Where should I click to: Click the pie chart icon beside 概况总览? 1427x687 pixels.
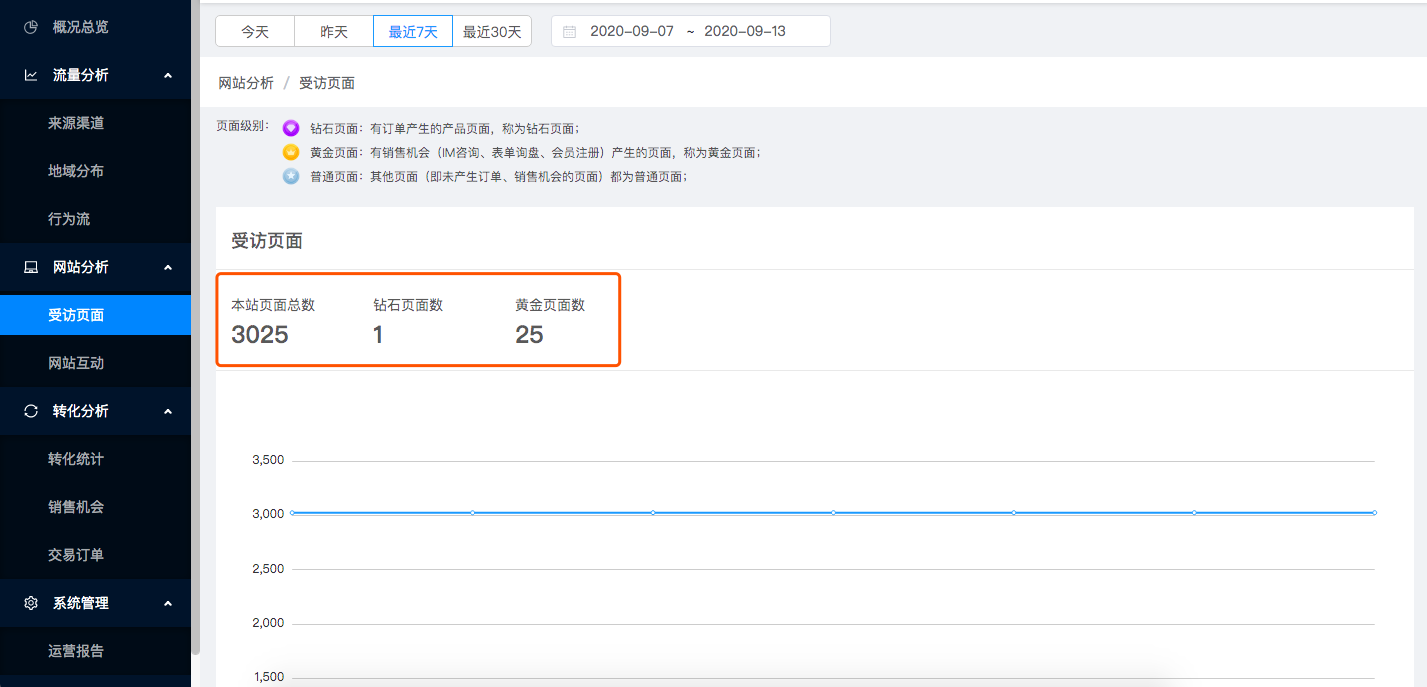(x=31, y=27)
